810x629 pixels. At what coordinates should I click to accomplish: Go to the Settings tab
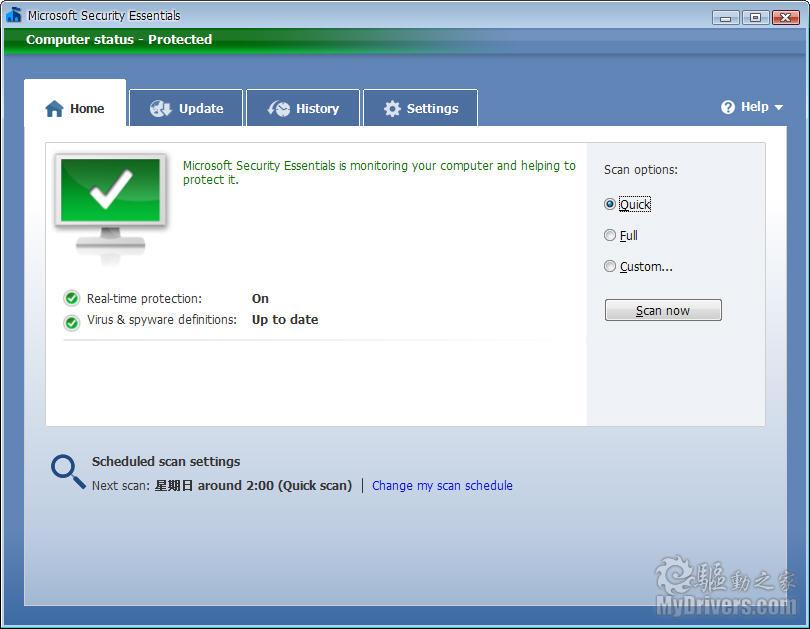[x=420, y=108]
